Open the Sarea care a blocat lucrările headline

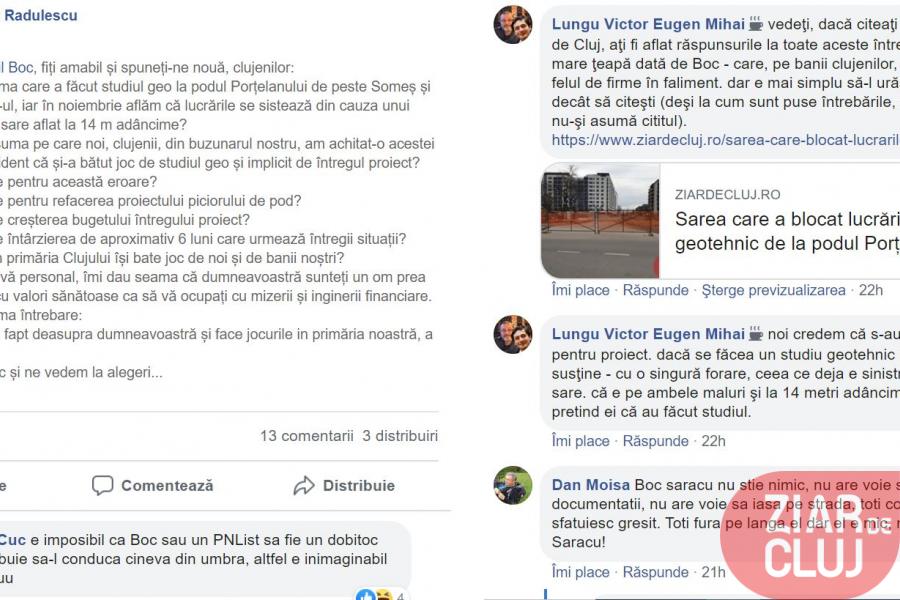[788, 231]
